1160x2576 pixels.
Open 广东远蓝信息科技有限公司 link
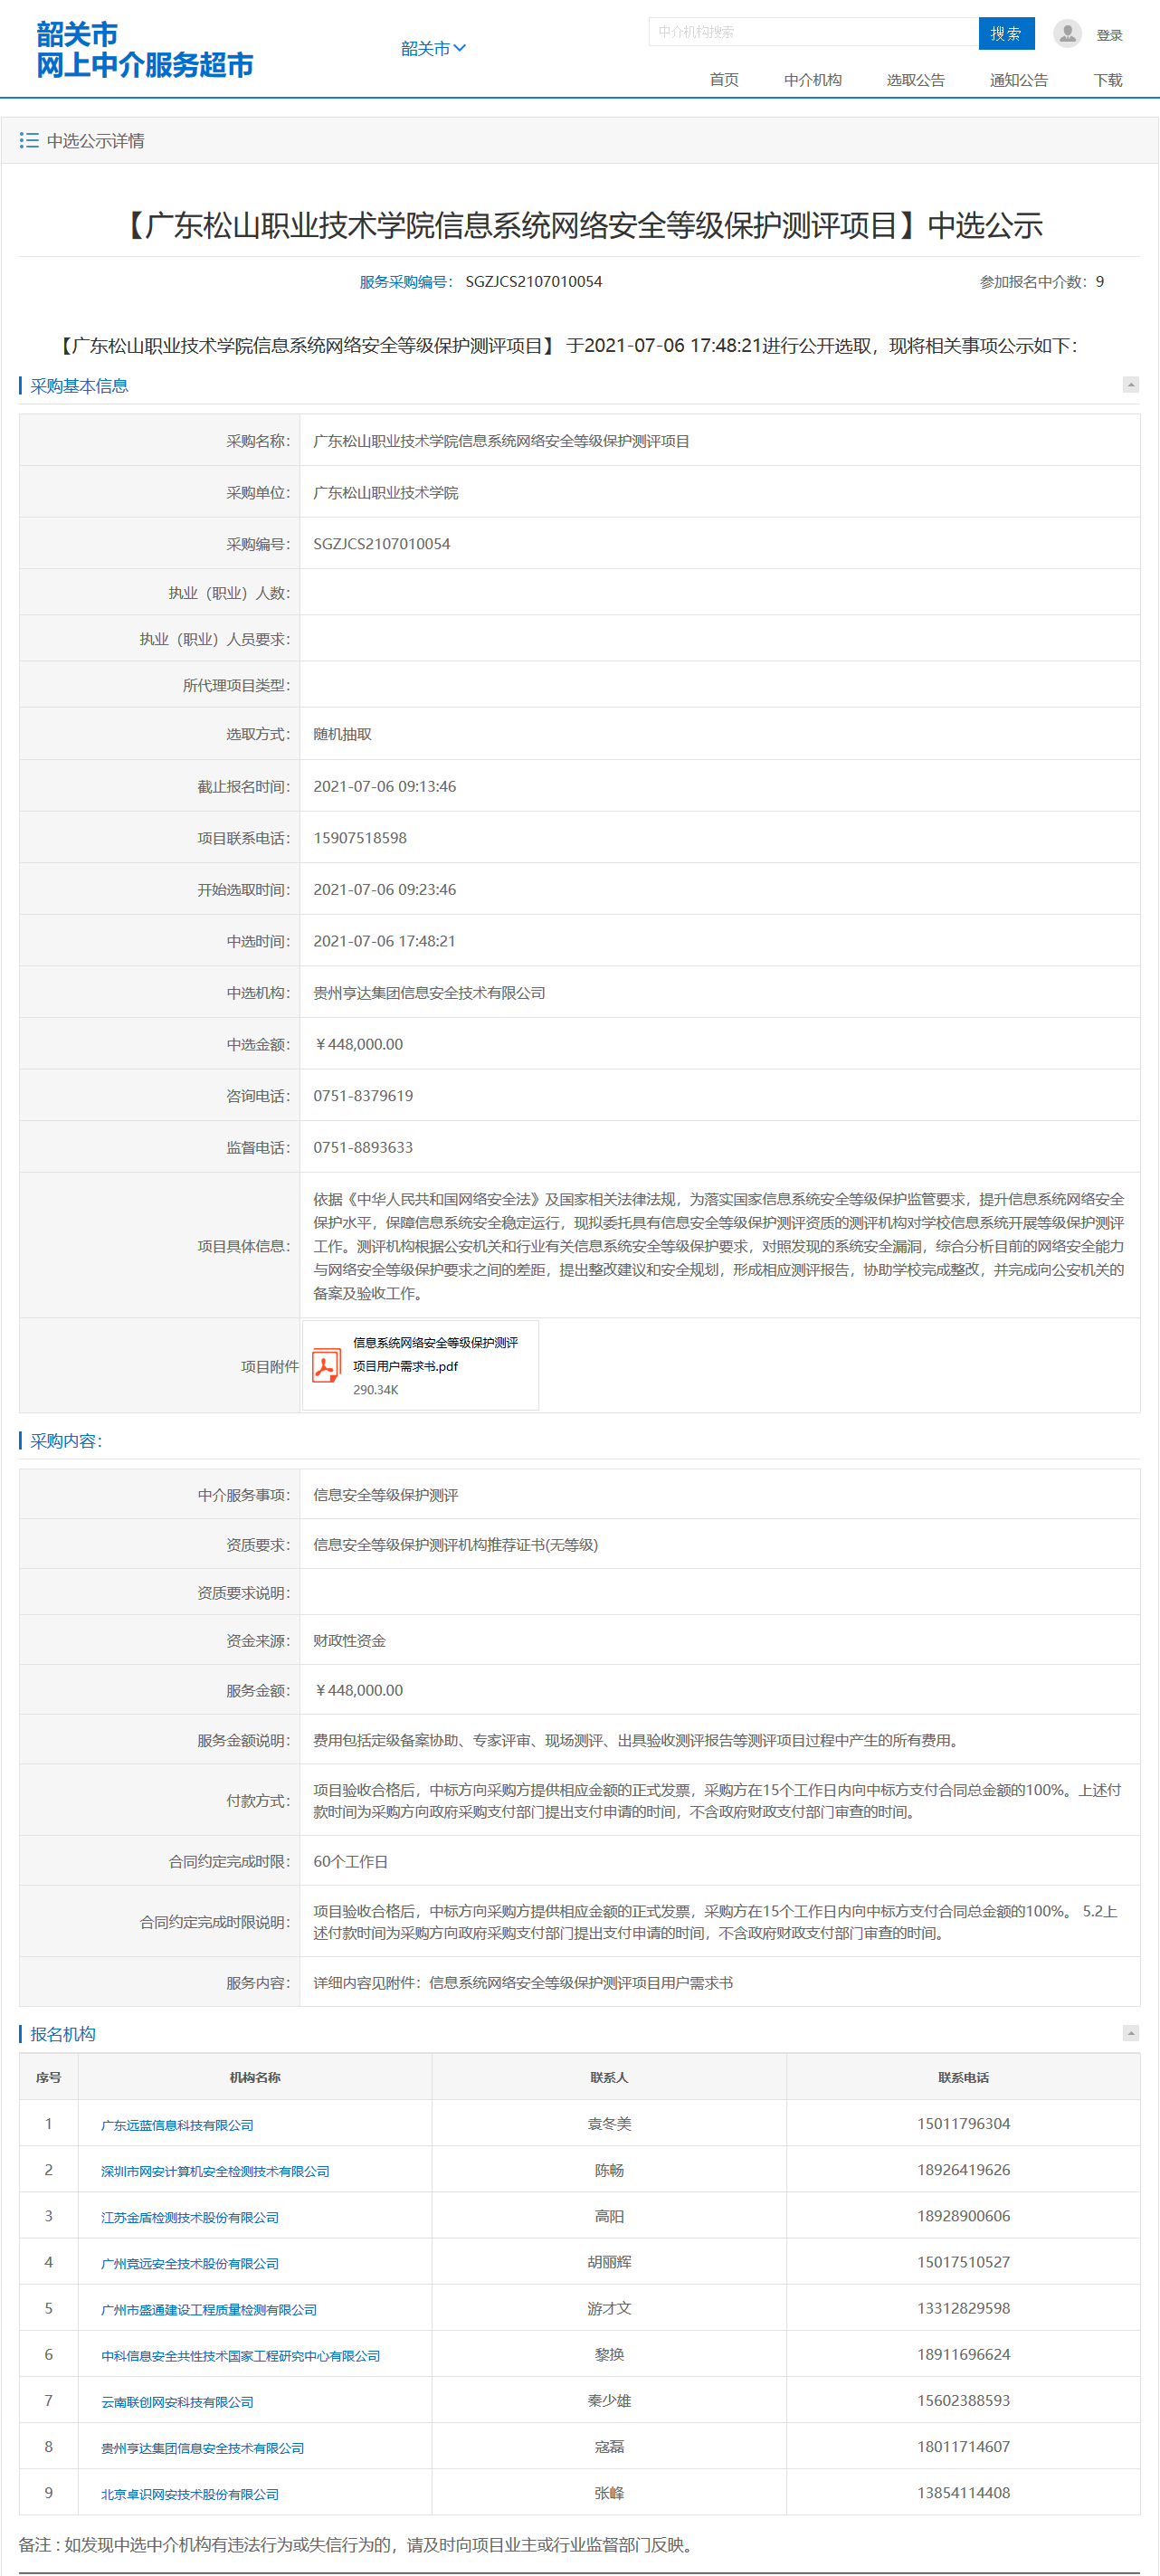[177, 2125]
